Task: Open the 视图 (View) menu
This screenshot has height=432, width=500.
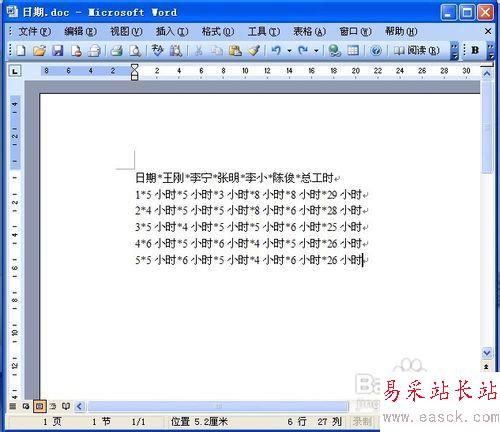Action: [126, 31]
